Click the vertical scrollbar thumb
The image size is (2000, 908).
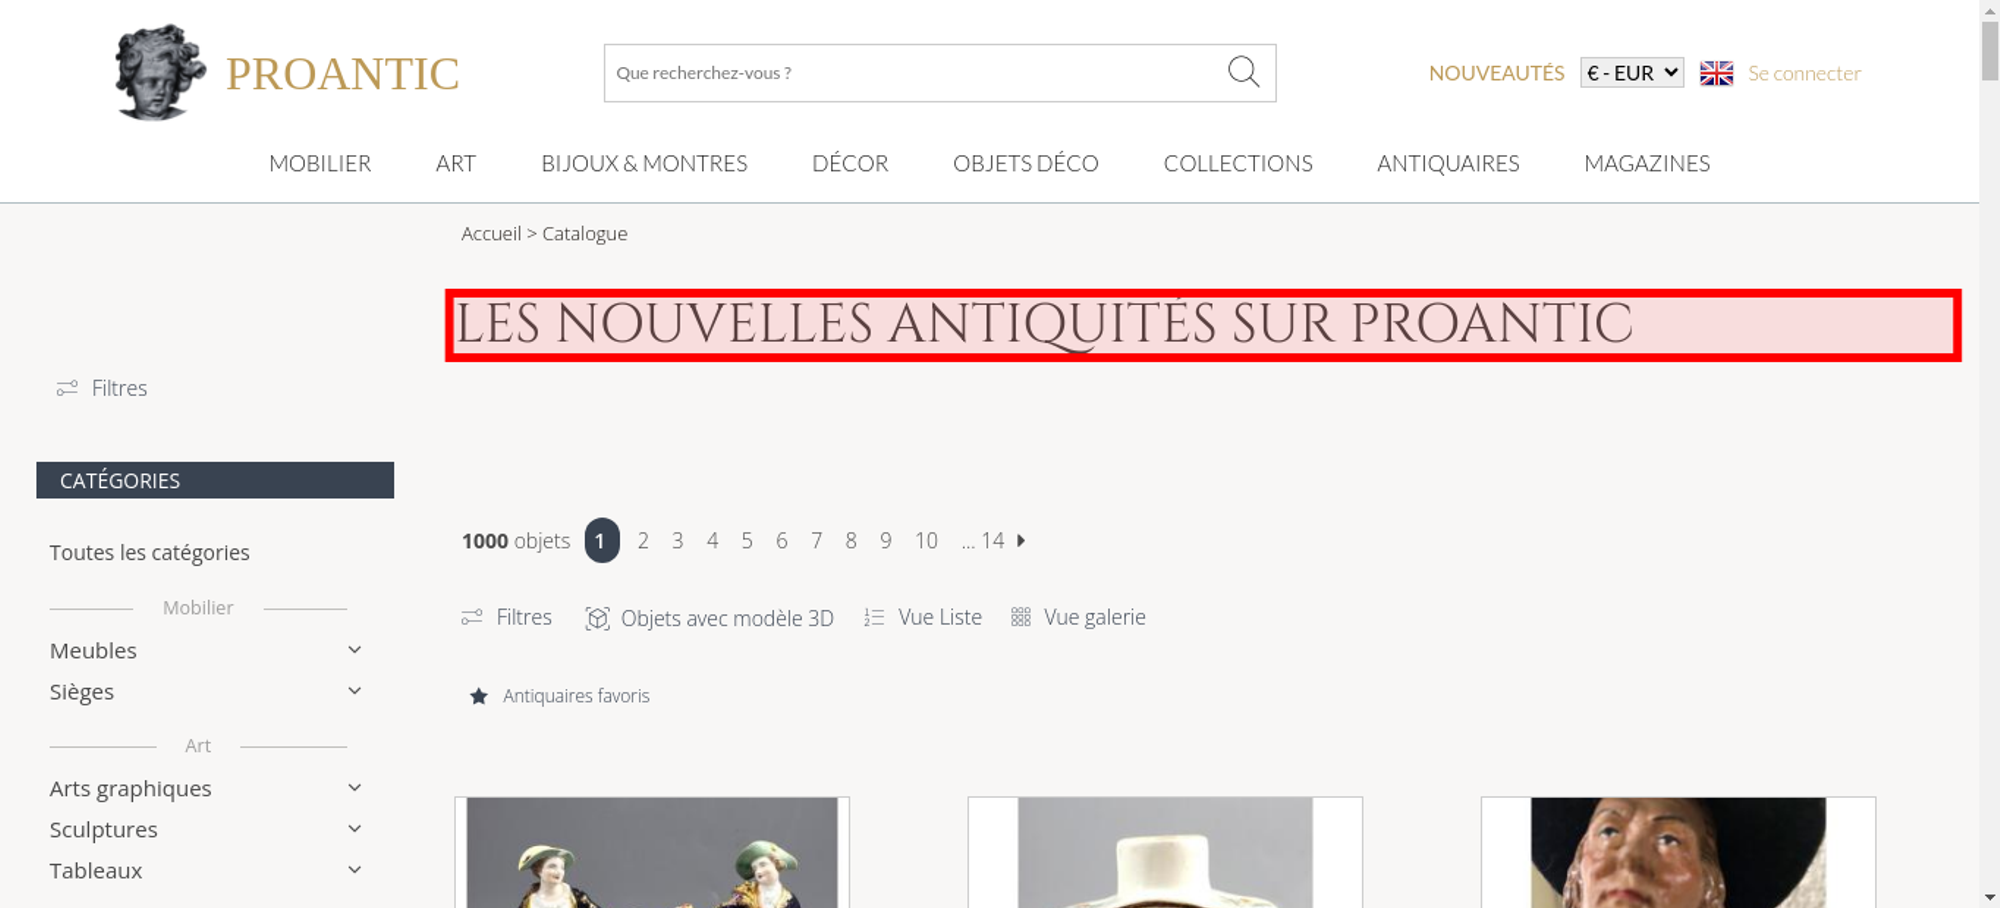point(1990,50)
